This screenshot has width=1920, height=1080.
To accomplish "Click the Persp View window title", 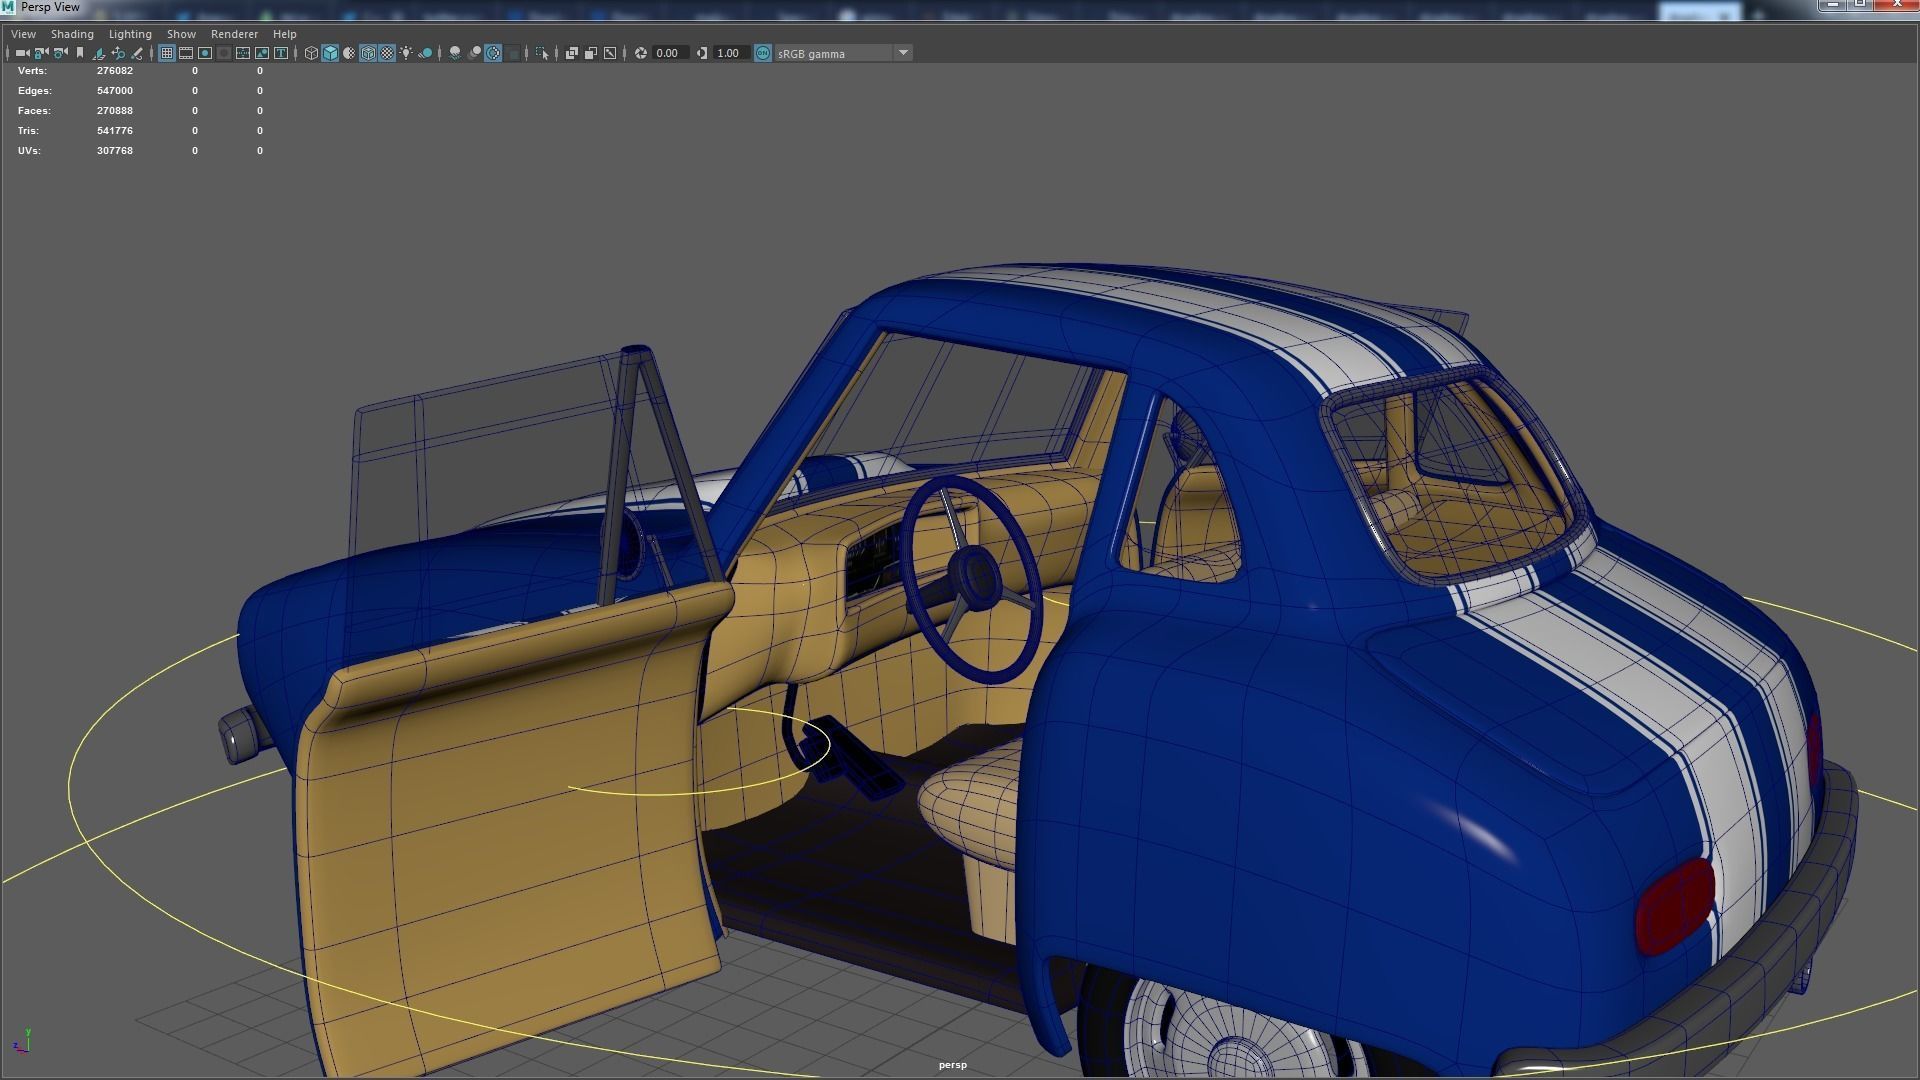I will coord(50,7).
